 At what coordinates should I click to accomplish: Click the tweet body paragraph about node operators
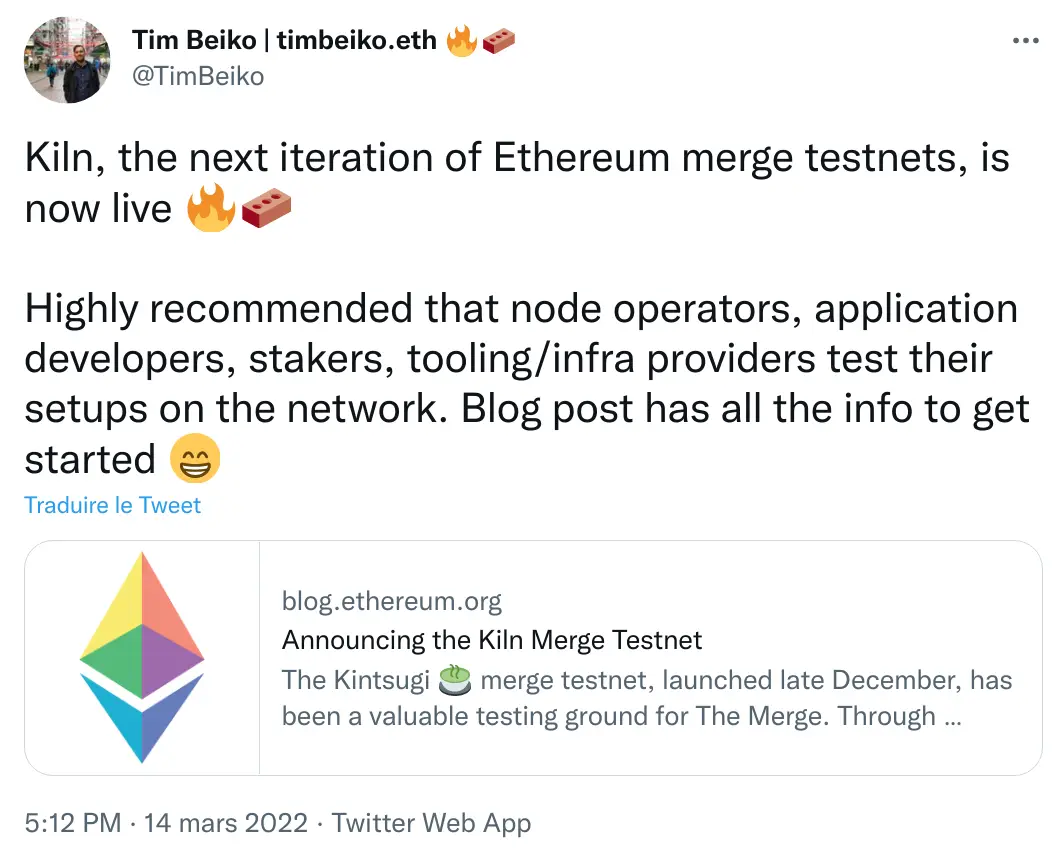coord(520,358)
